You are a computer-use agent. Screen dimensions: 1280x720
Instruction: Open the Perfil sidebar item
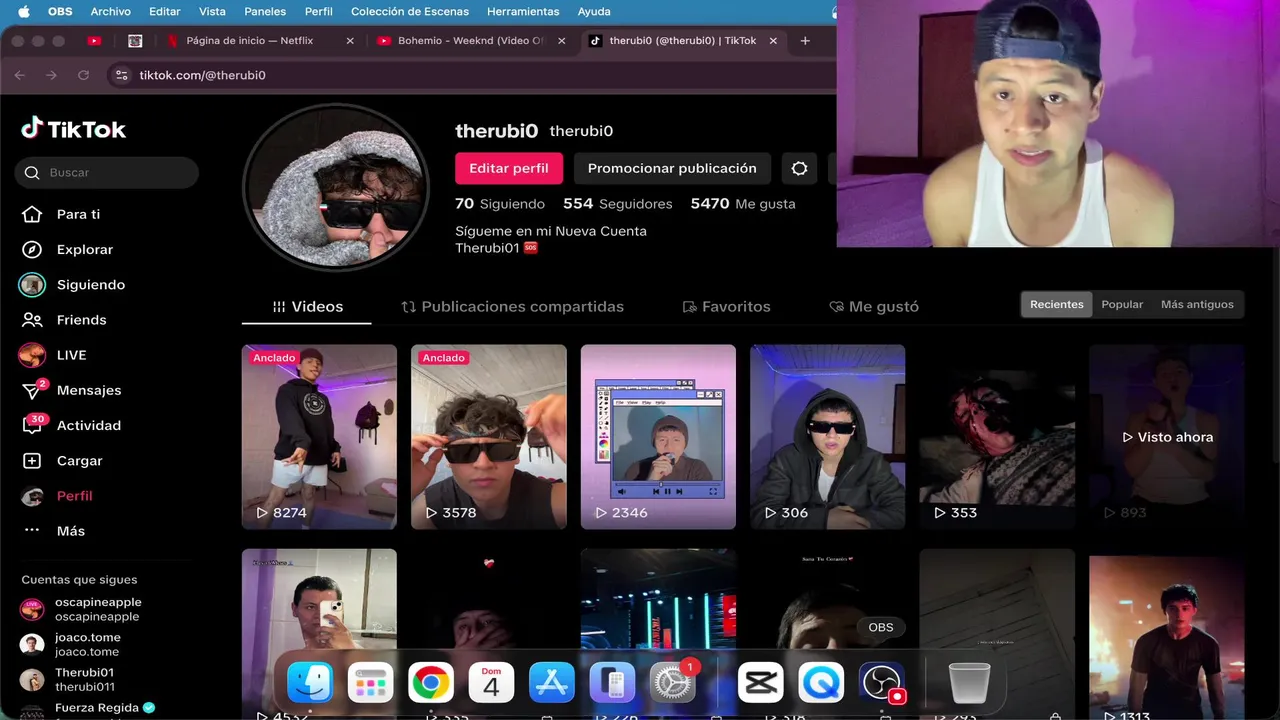(57, 496)
